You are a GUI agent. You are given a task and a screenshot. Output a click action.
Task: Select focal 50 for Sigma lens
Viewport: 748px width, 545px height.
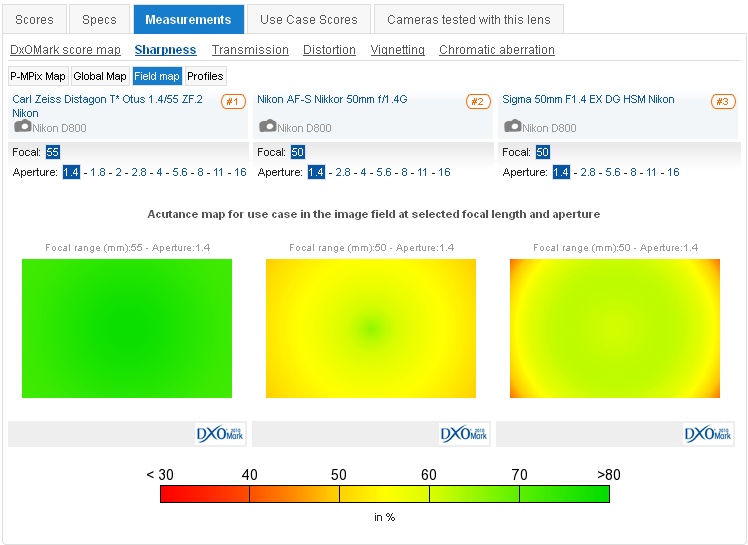click(542, 152)
